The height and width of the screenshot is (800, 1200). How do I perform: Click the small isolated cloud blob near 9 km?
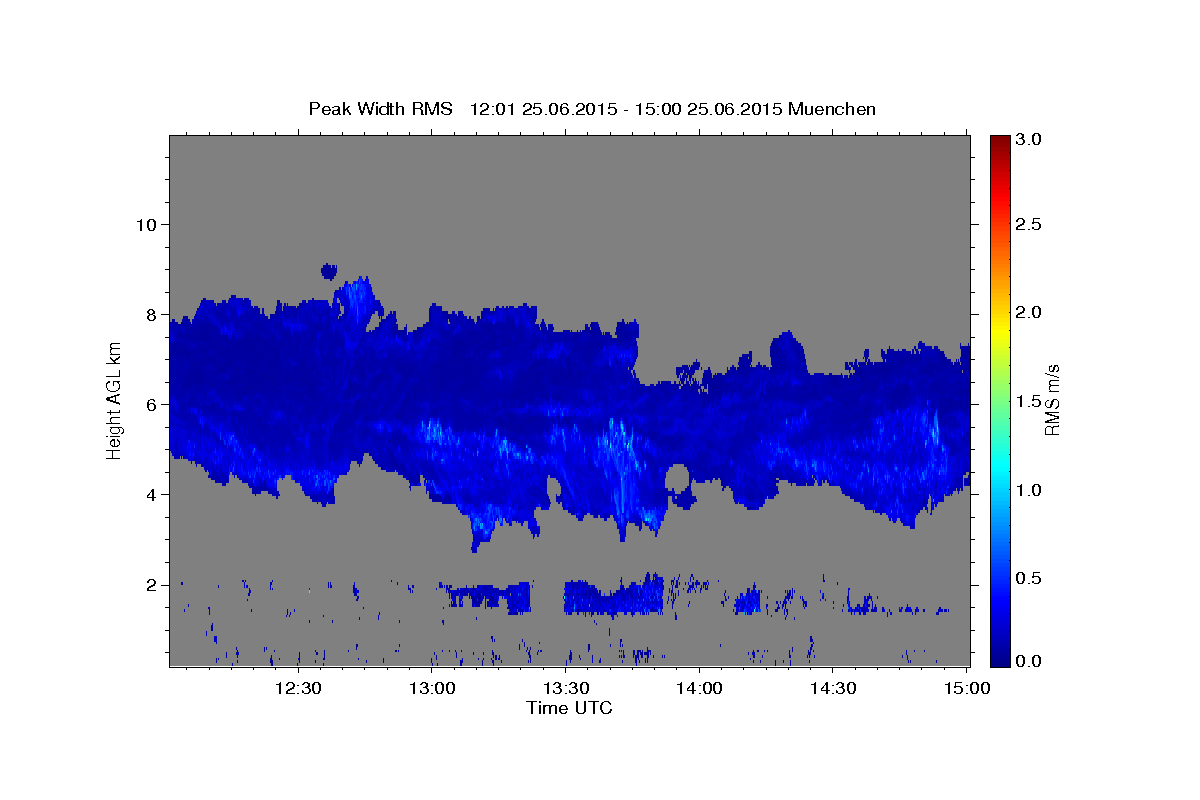pos(329,270)
